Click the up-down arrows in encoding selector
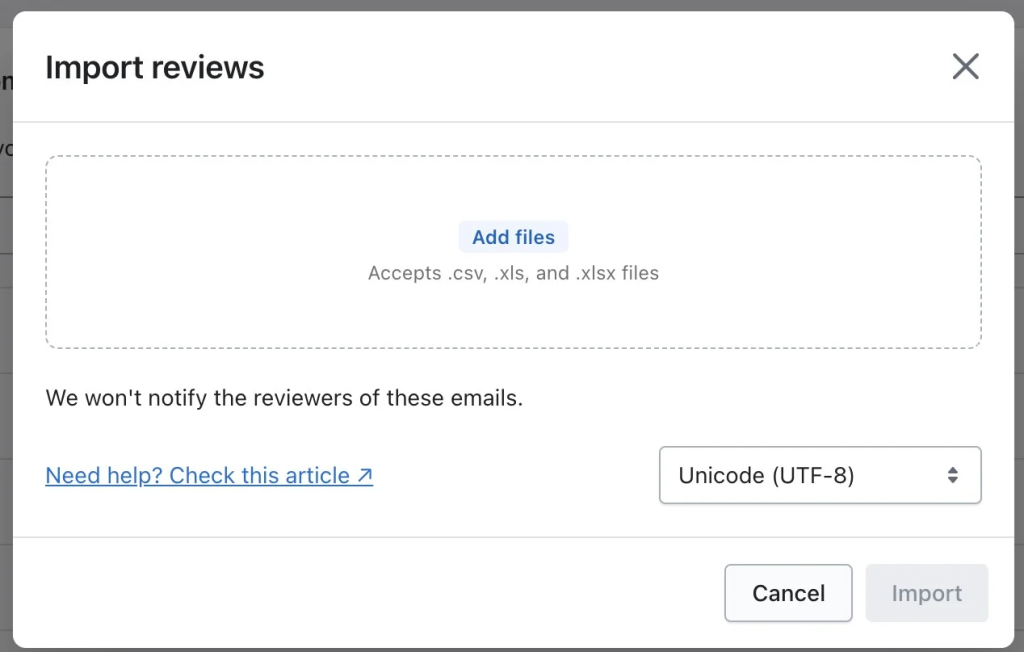 pyautogui.click(x=953, y=475)
